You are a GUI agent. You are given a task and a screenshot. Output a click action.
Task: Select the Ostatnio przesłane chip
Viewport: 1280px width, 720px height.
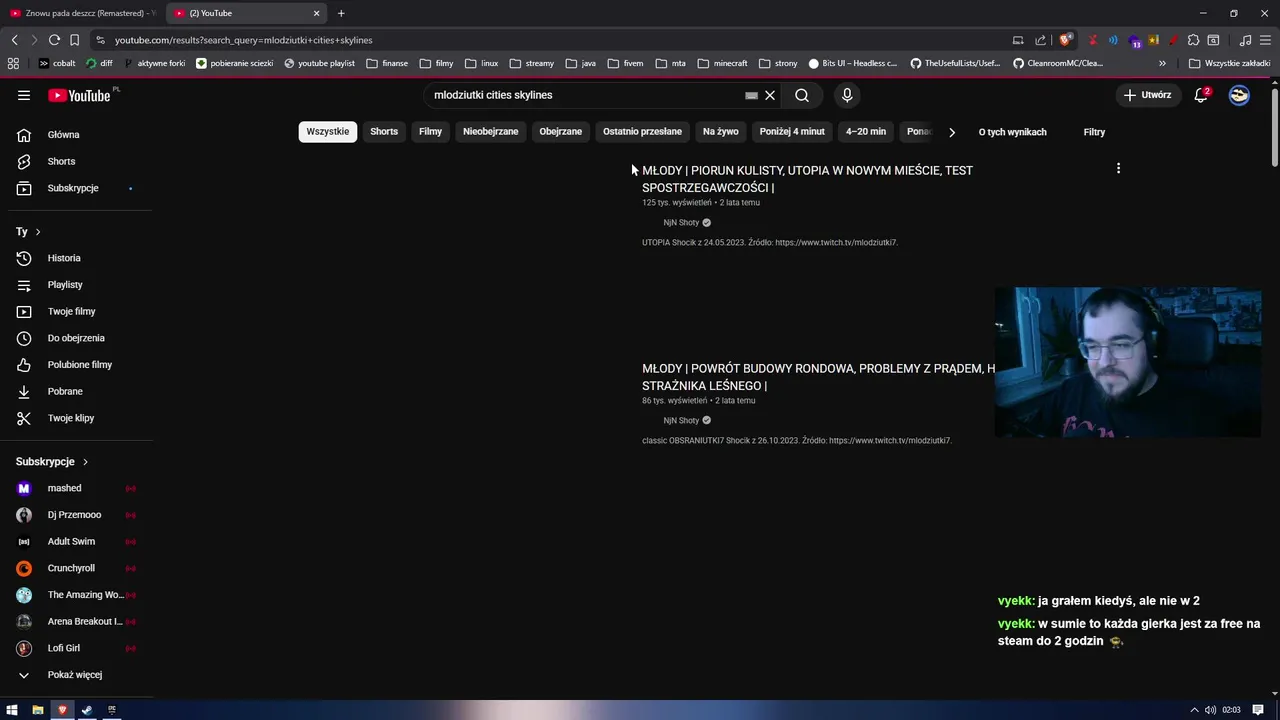click(x=642, y=132)
